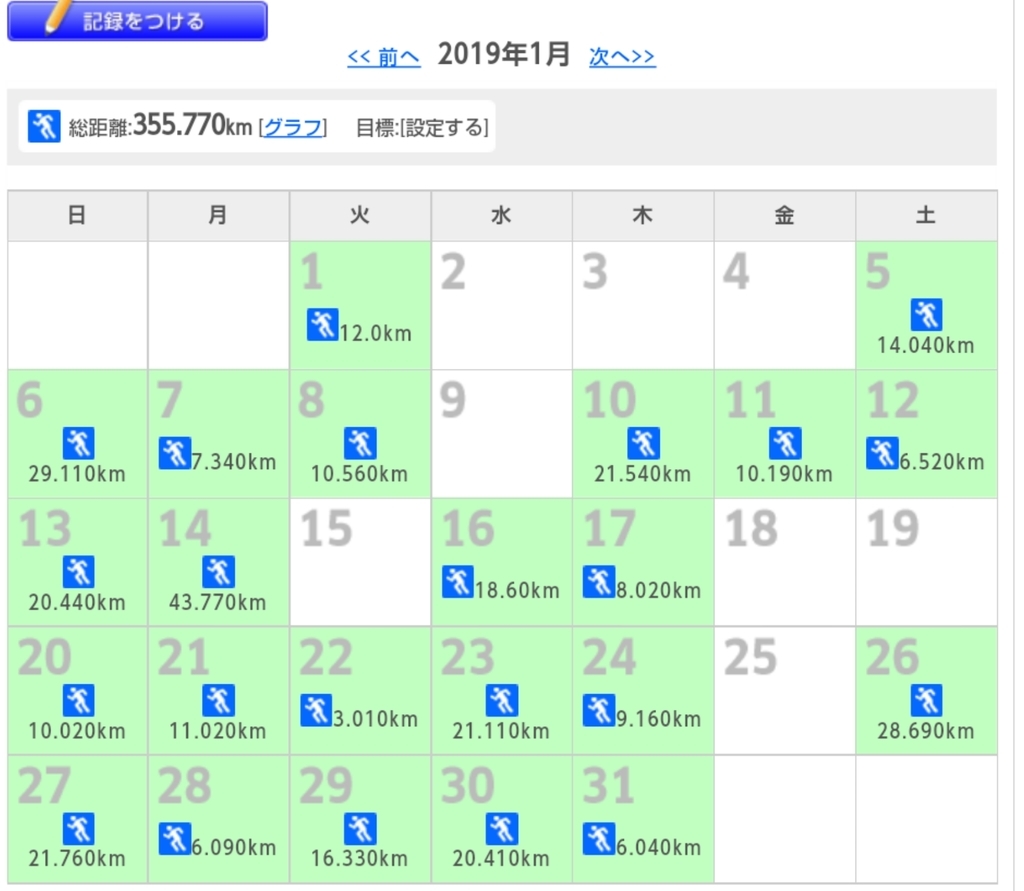The width and height of the screenshot is (1024, 891).
Task: Select the 3.010km distance text
Action: point(376,719)
